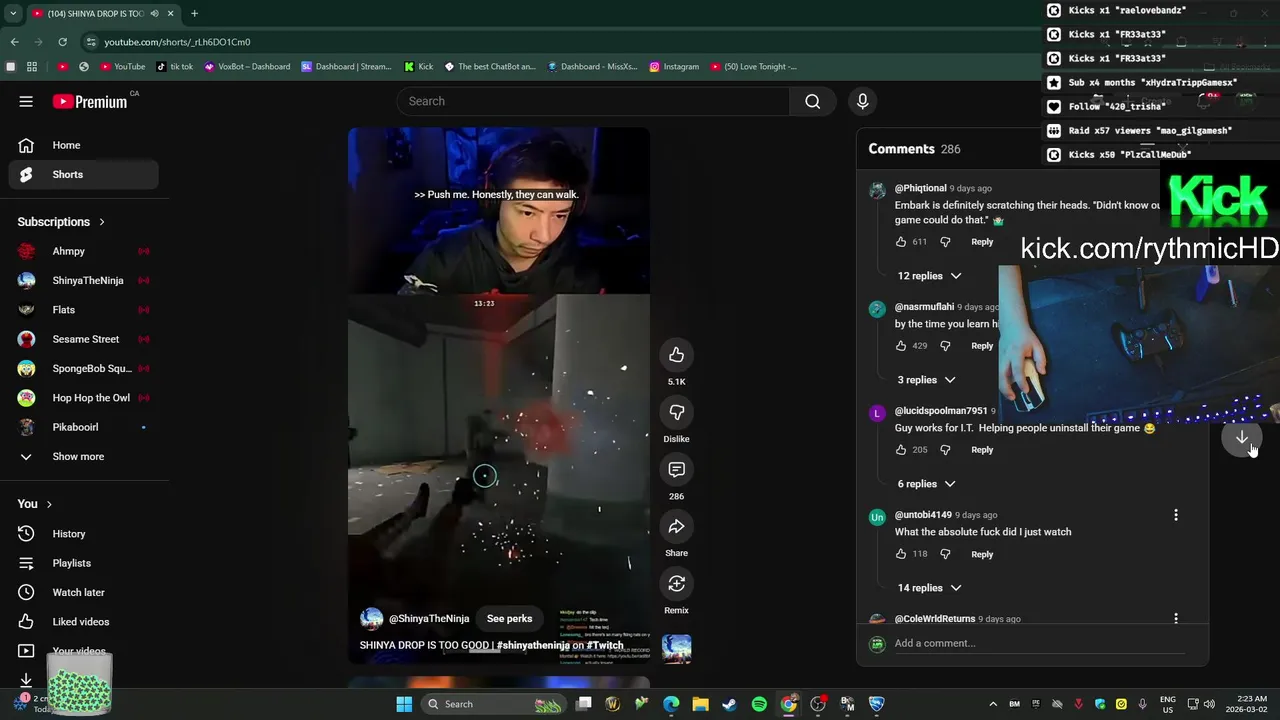This screenshot has width=1280, height=720.
Task: Open the ShinyaTheNinja subscription channel
Action: pyautogui.click(x=84, y=280)
